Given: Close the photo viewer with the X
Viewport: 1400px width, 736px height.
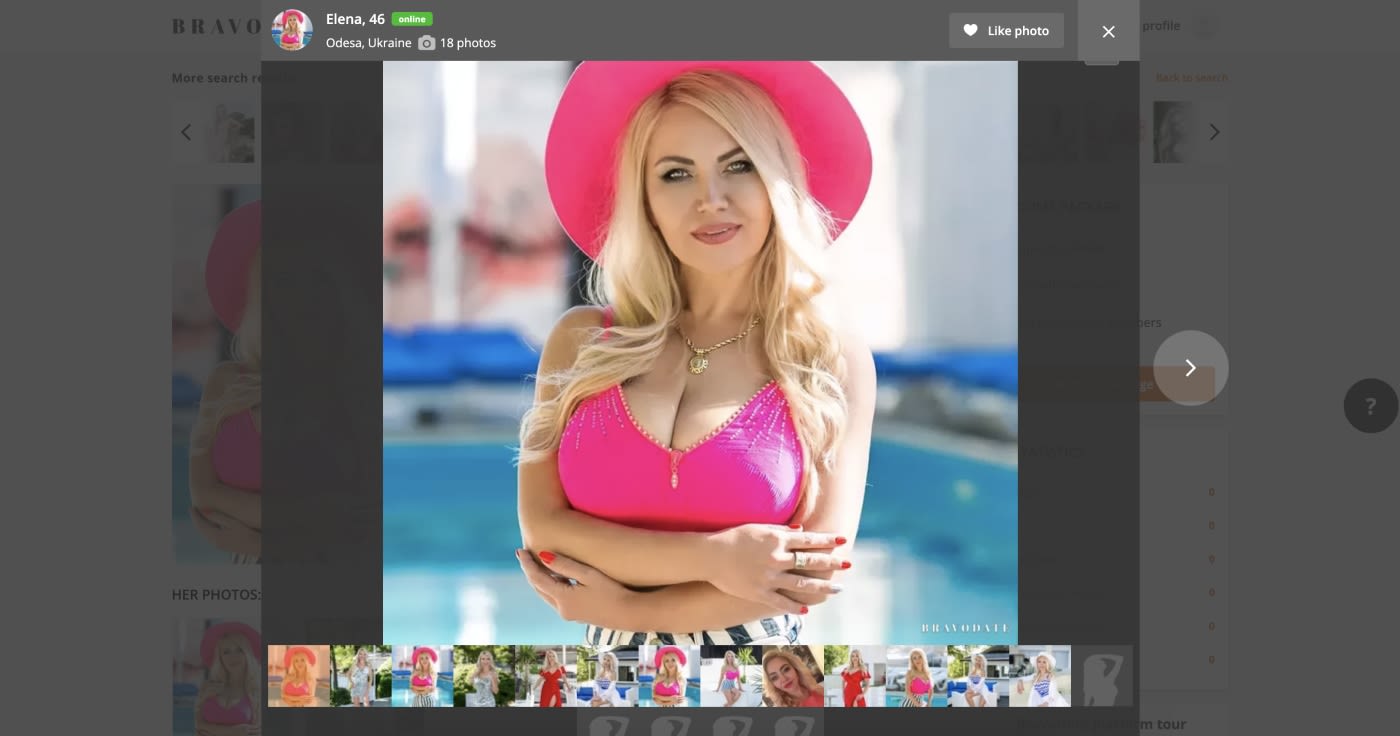Looking at the screenshot, I should tap(1108, 31).
